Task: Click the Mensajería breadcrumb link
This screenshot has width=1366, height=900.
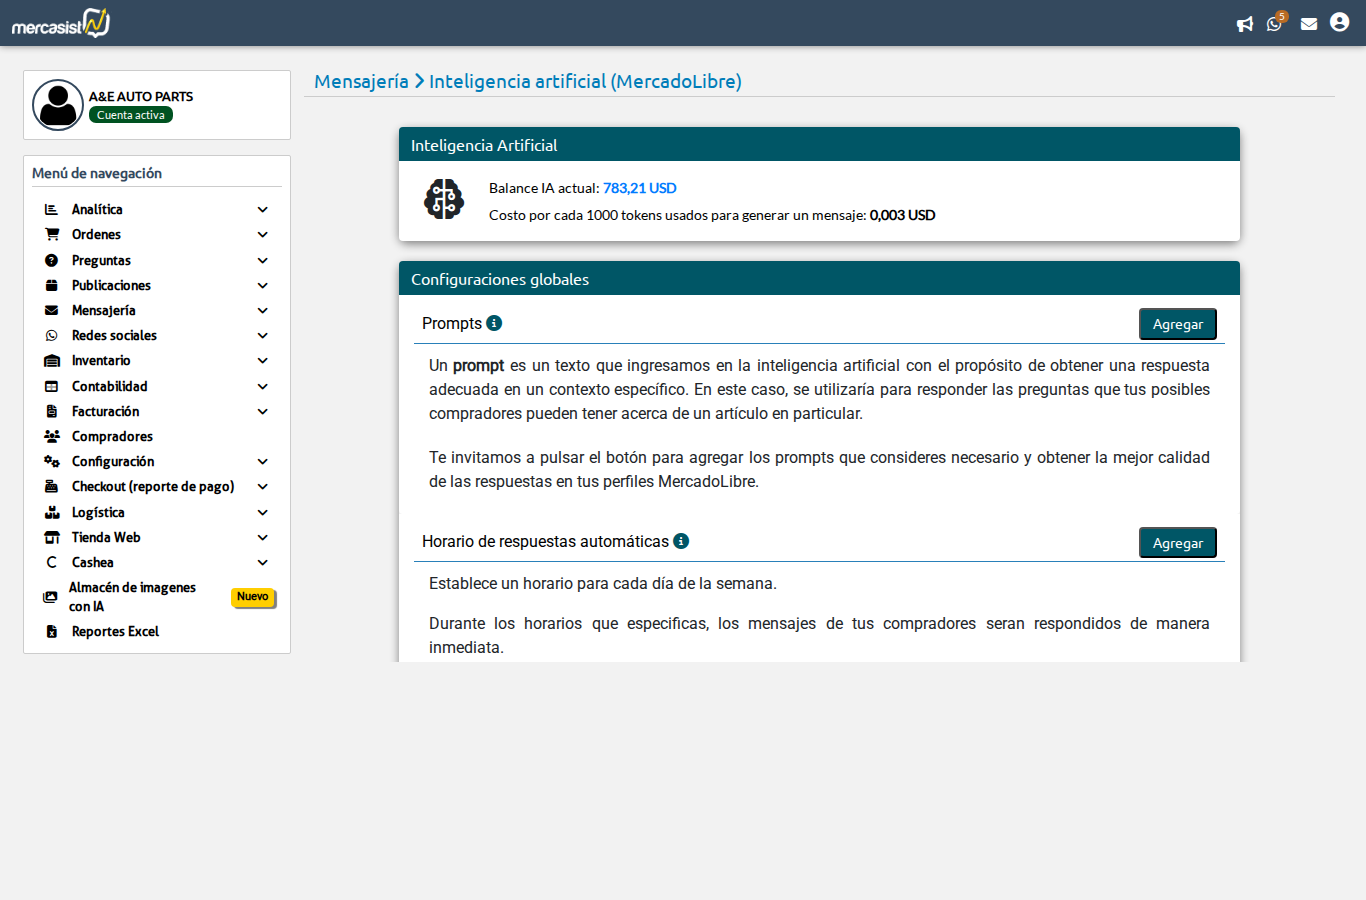Action: [361, 82]
